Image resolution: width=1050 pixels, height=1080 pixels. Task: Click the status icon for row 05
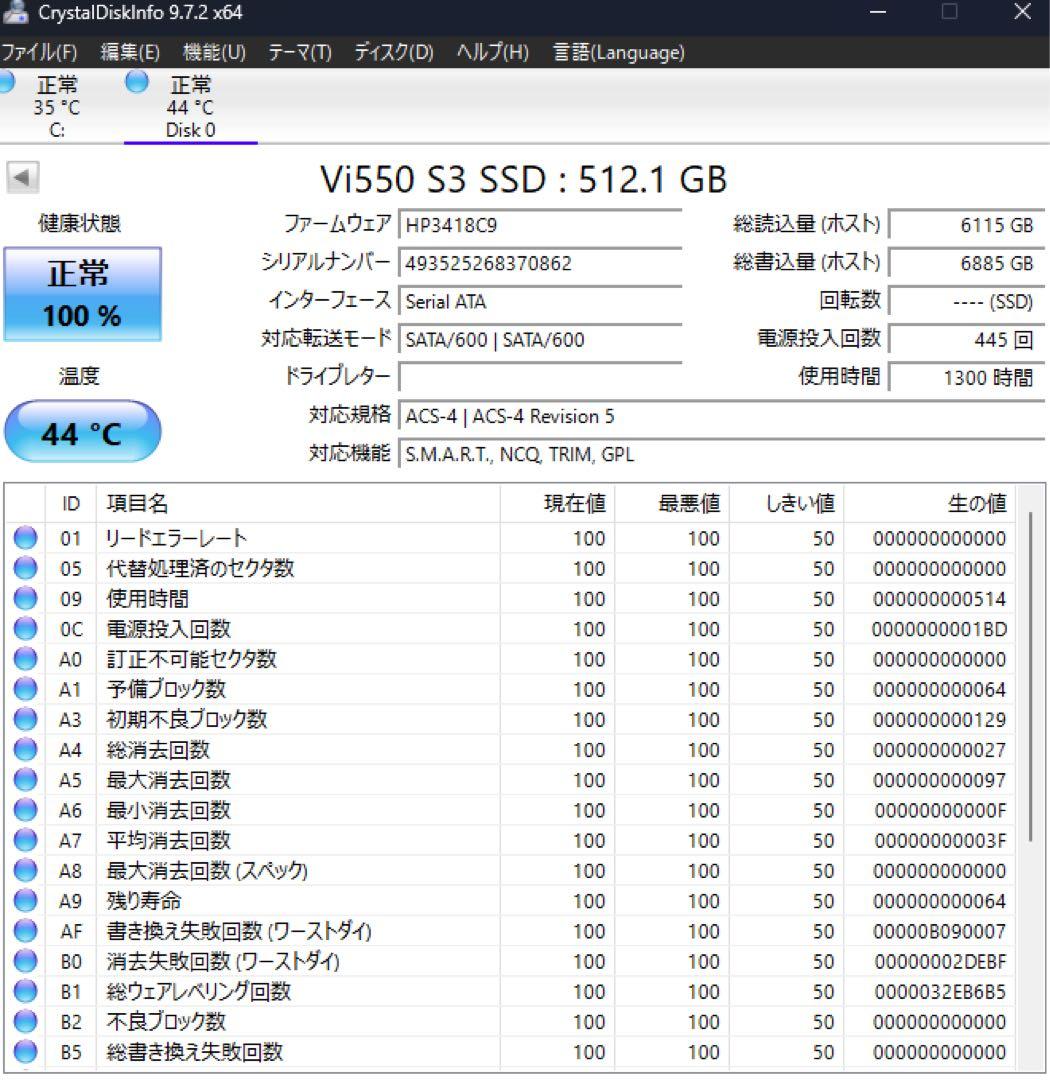(25, 568)
